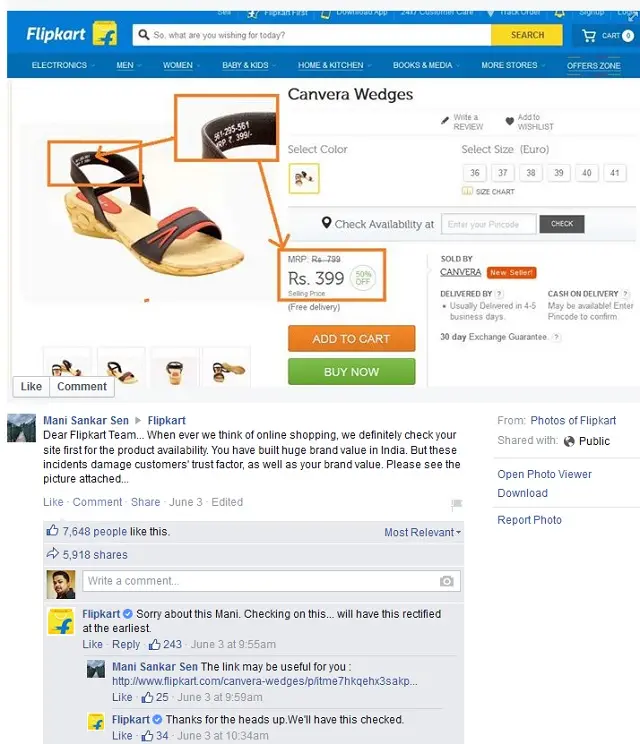640x744 pixels.
Task: Open the Offers Zone tab
Action: [594, 66]
